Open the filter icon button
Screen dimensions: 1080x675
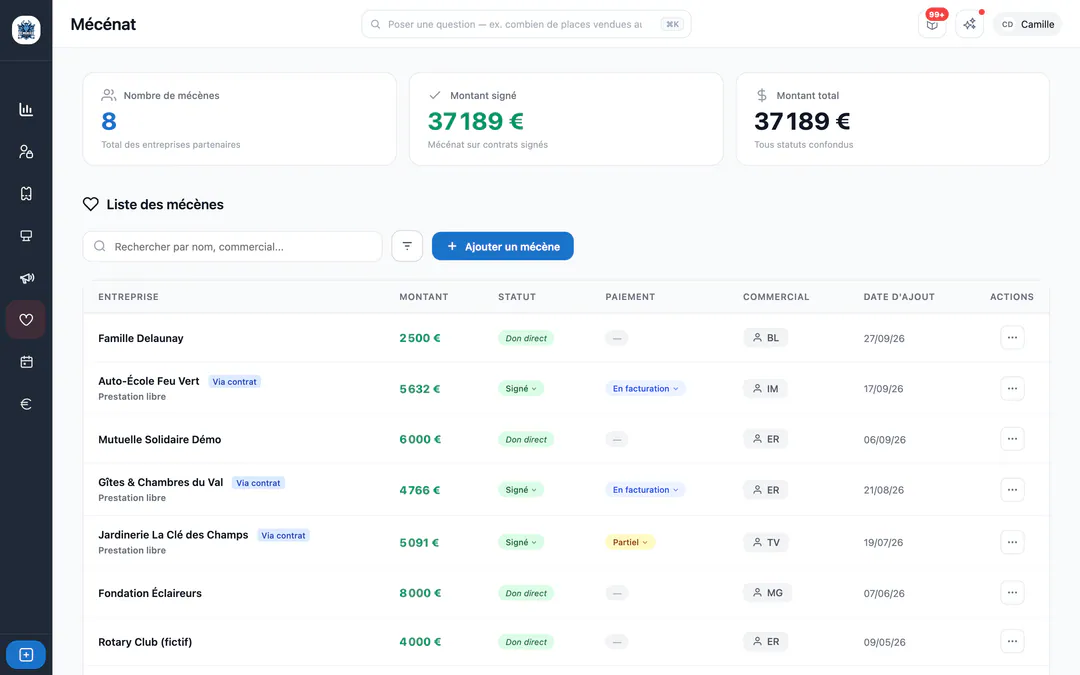407,246
